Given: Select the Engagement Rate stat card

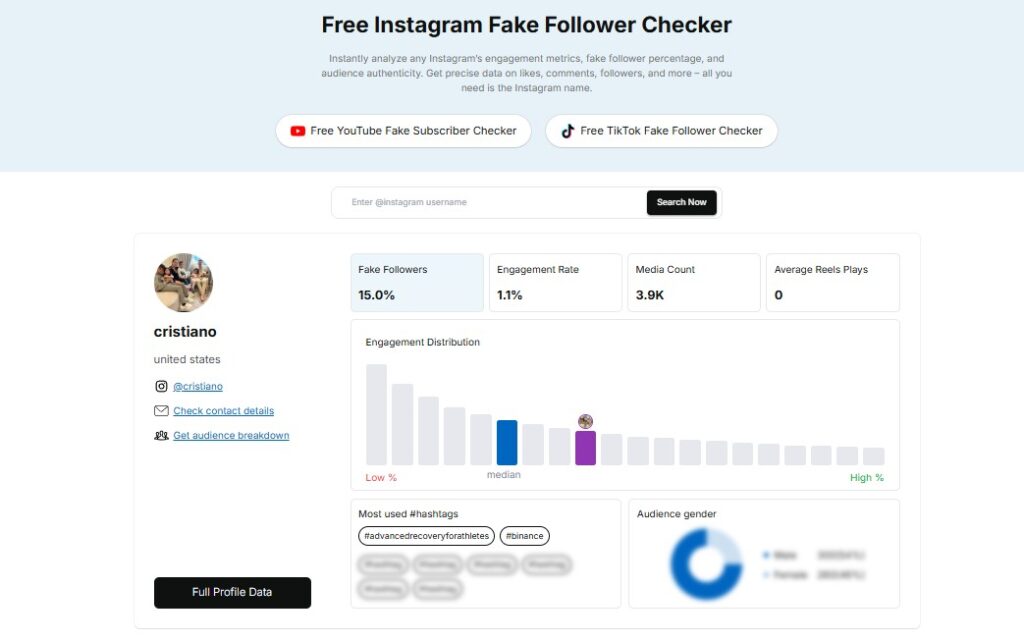Looking at the screenshot, I should [x=556, y=283].
